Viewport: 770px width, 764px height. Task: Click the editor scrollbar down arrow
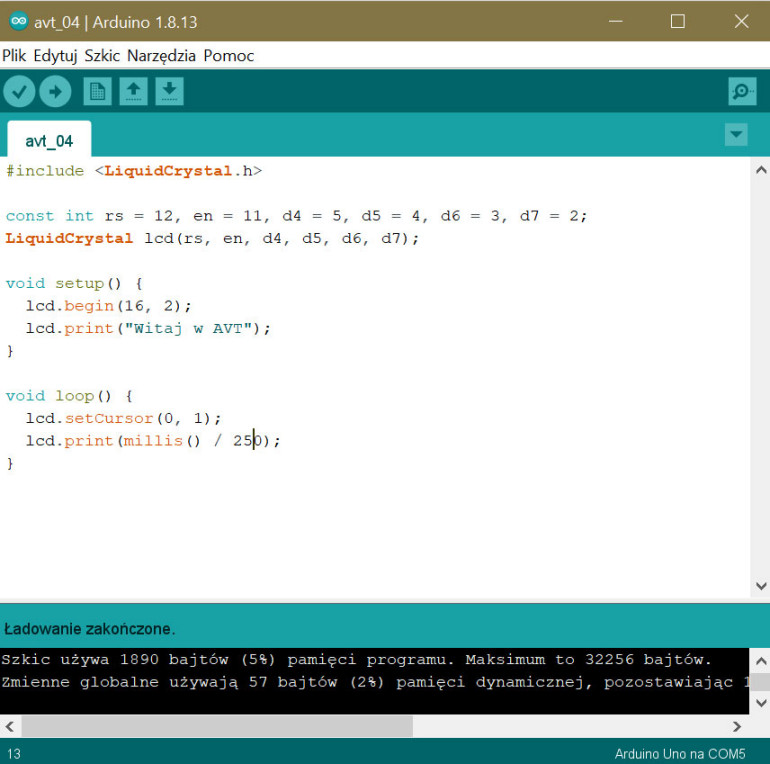pos(761,586)
